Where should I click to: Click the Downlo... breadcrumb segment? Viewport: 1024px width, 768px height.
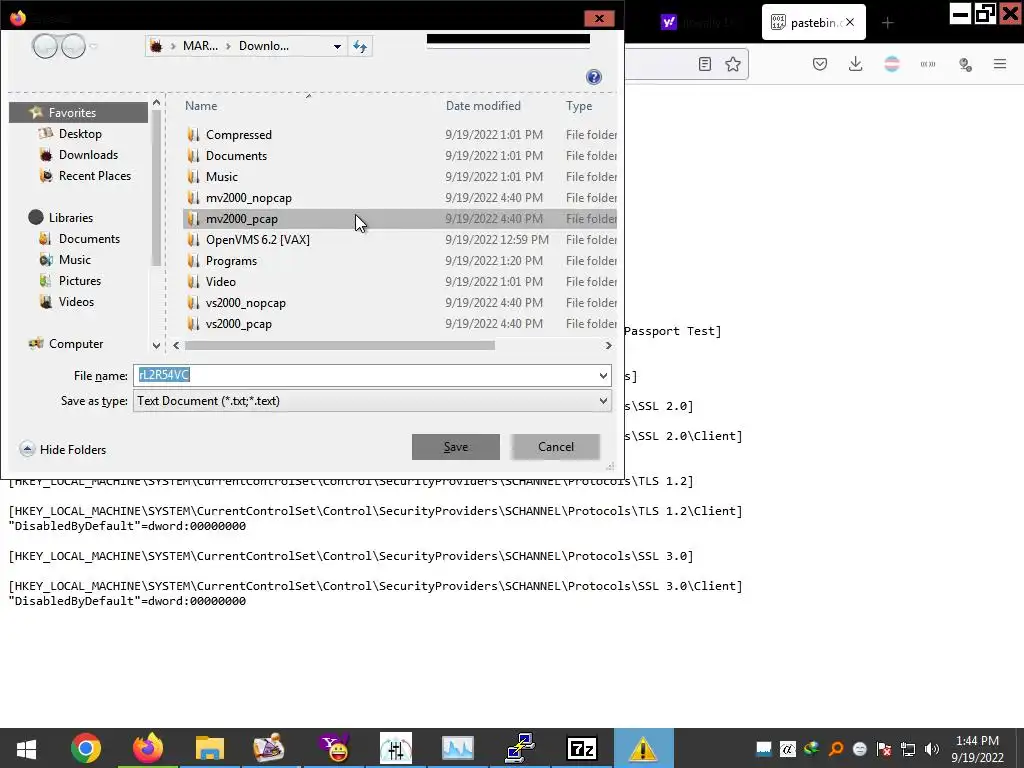(x=263, y=46)
